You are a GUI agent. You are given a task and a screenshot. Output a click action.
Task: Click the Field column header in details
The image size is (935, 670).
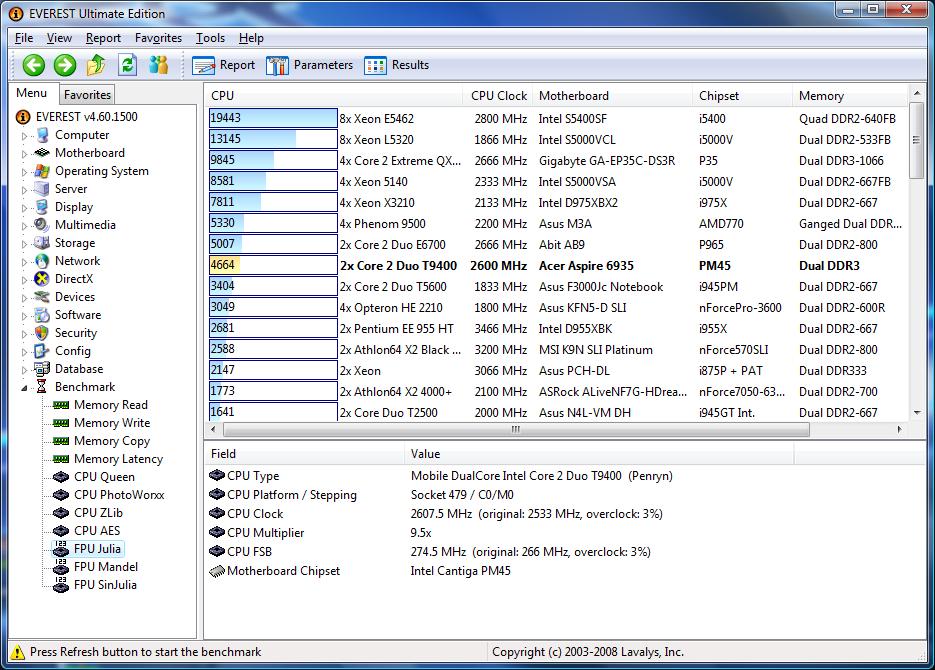pyautogui.click(x=305, y=454)
